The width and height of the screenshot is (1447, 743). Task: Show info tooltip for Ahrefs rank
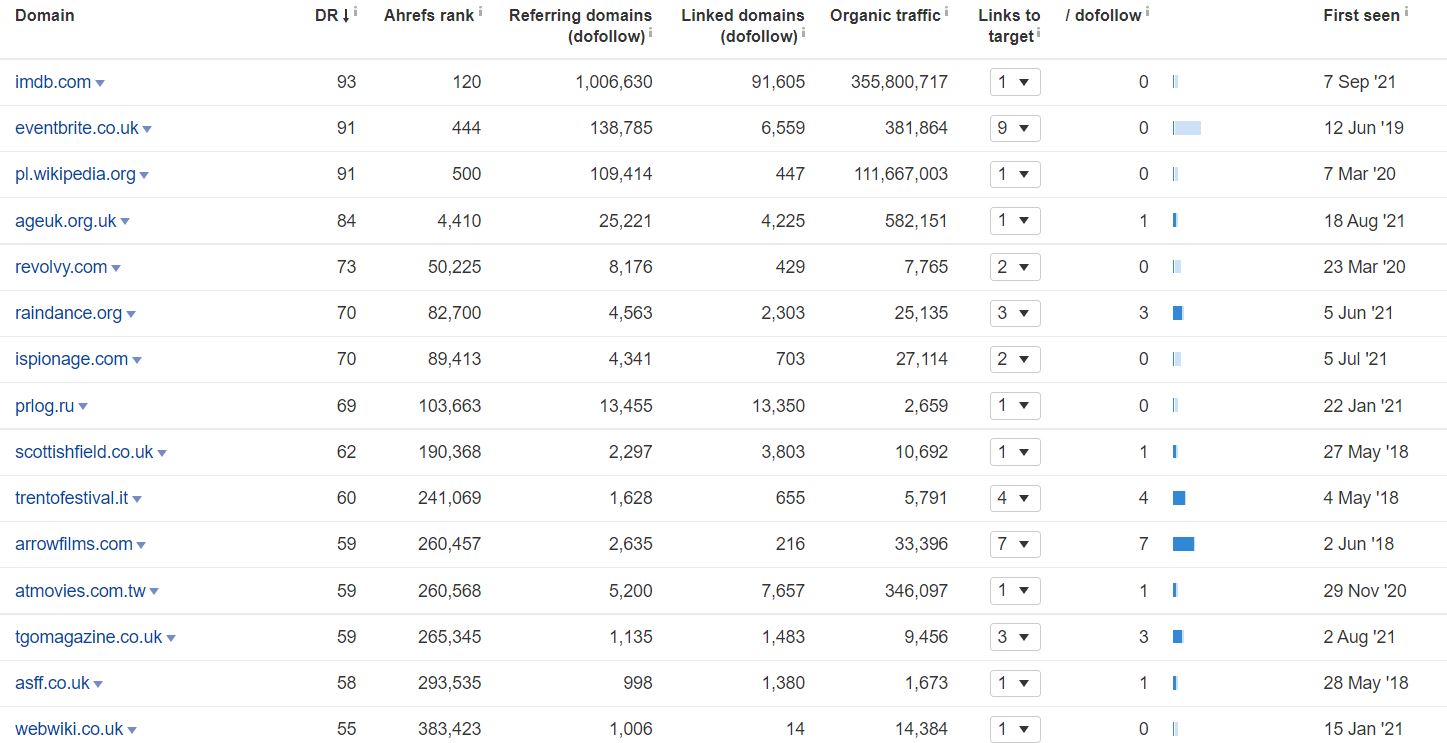click(x=481, y=11)
